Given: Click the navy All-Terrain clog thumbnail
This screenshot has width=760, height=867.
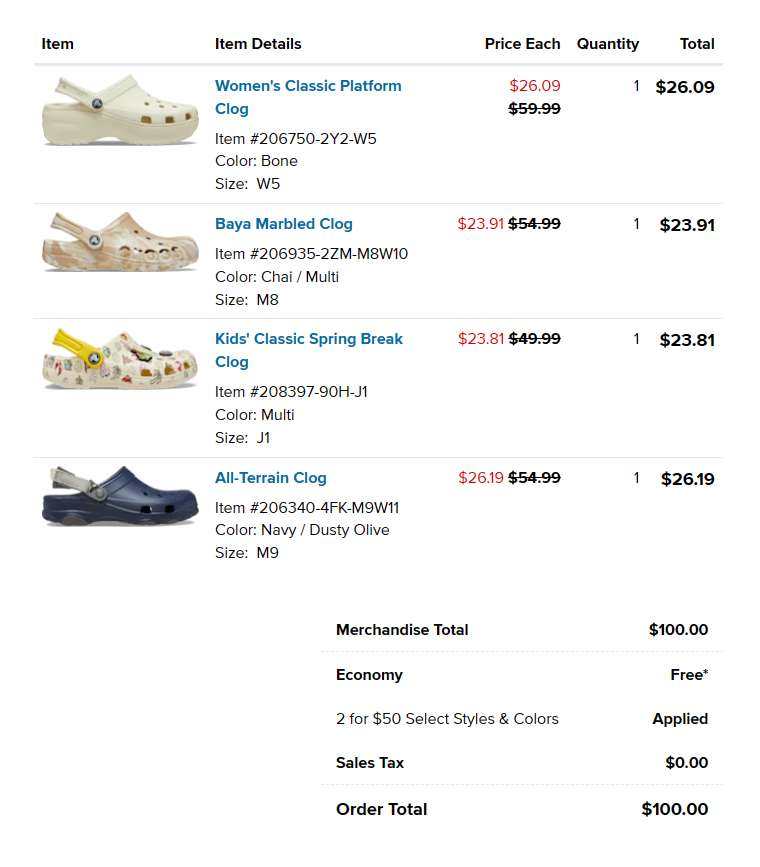Looking at the screenshot, I should coord(120,496).
